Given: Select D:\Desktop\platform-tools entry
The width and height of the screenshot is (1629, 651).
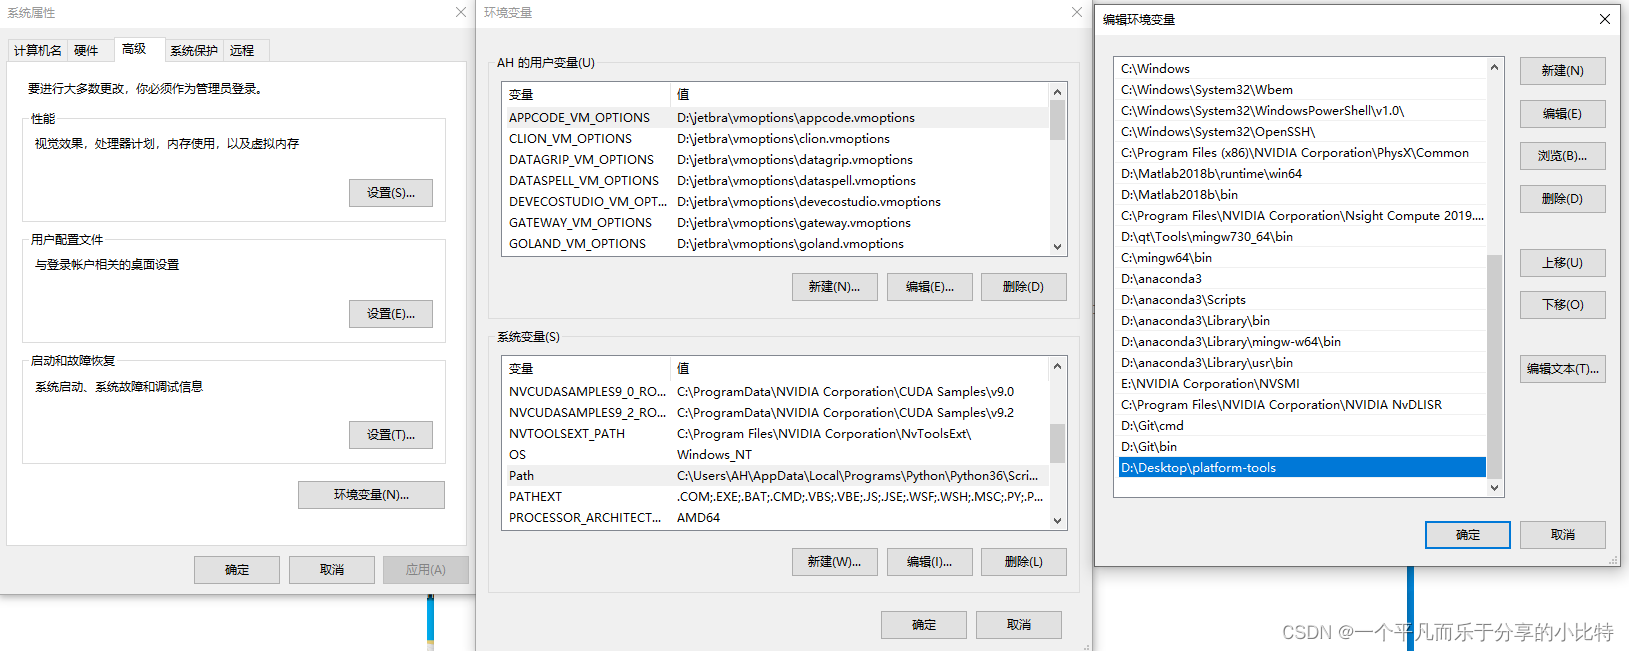Looking at the screenshot, I should [1302, 467].
